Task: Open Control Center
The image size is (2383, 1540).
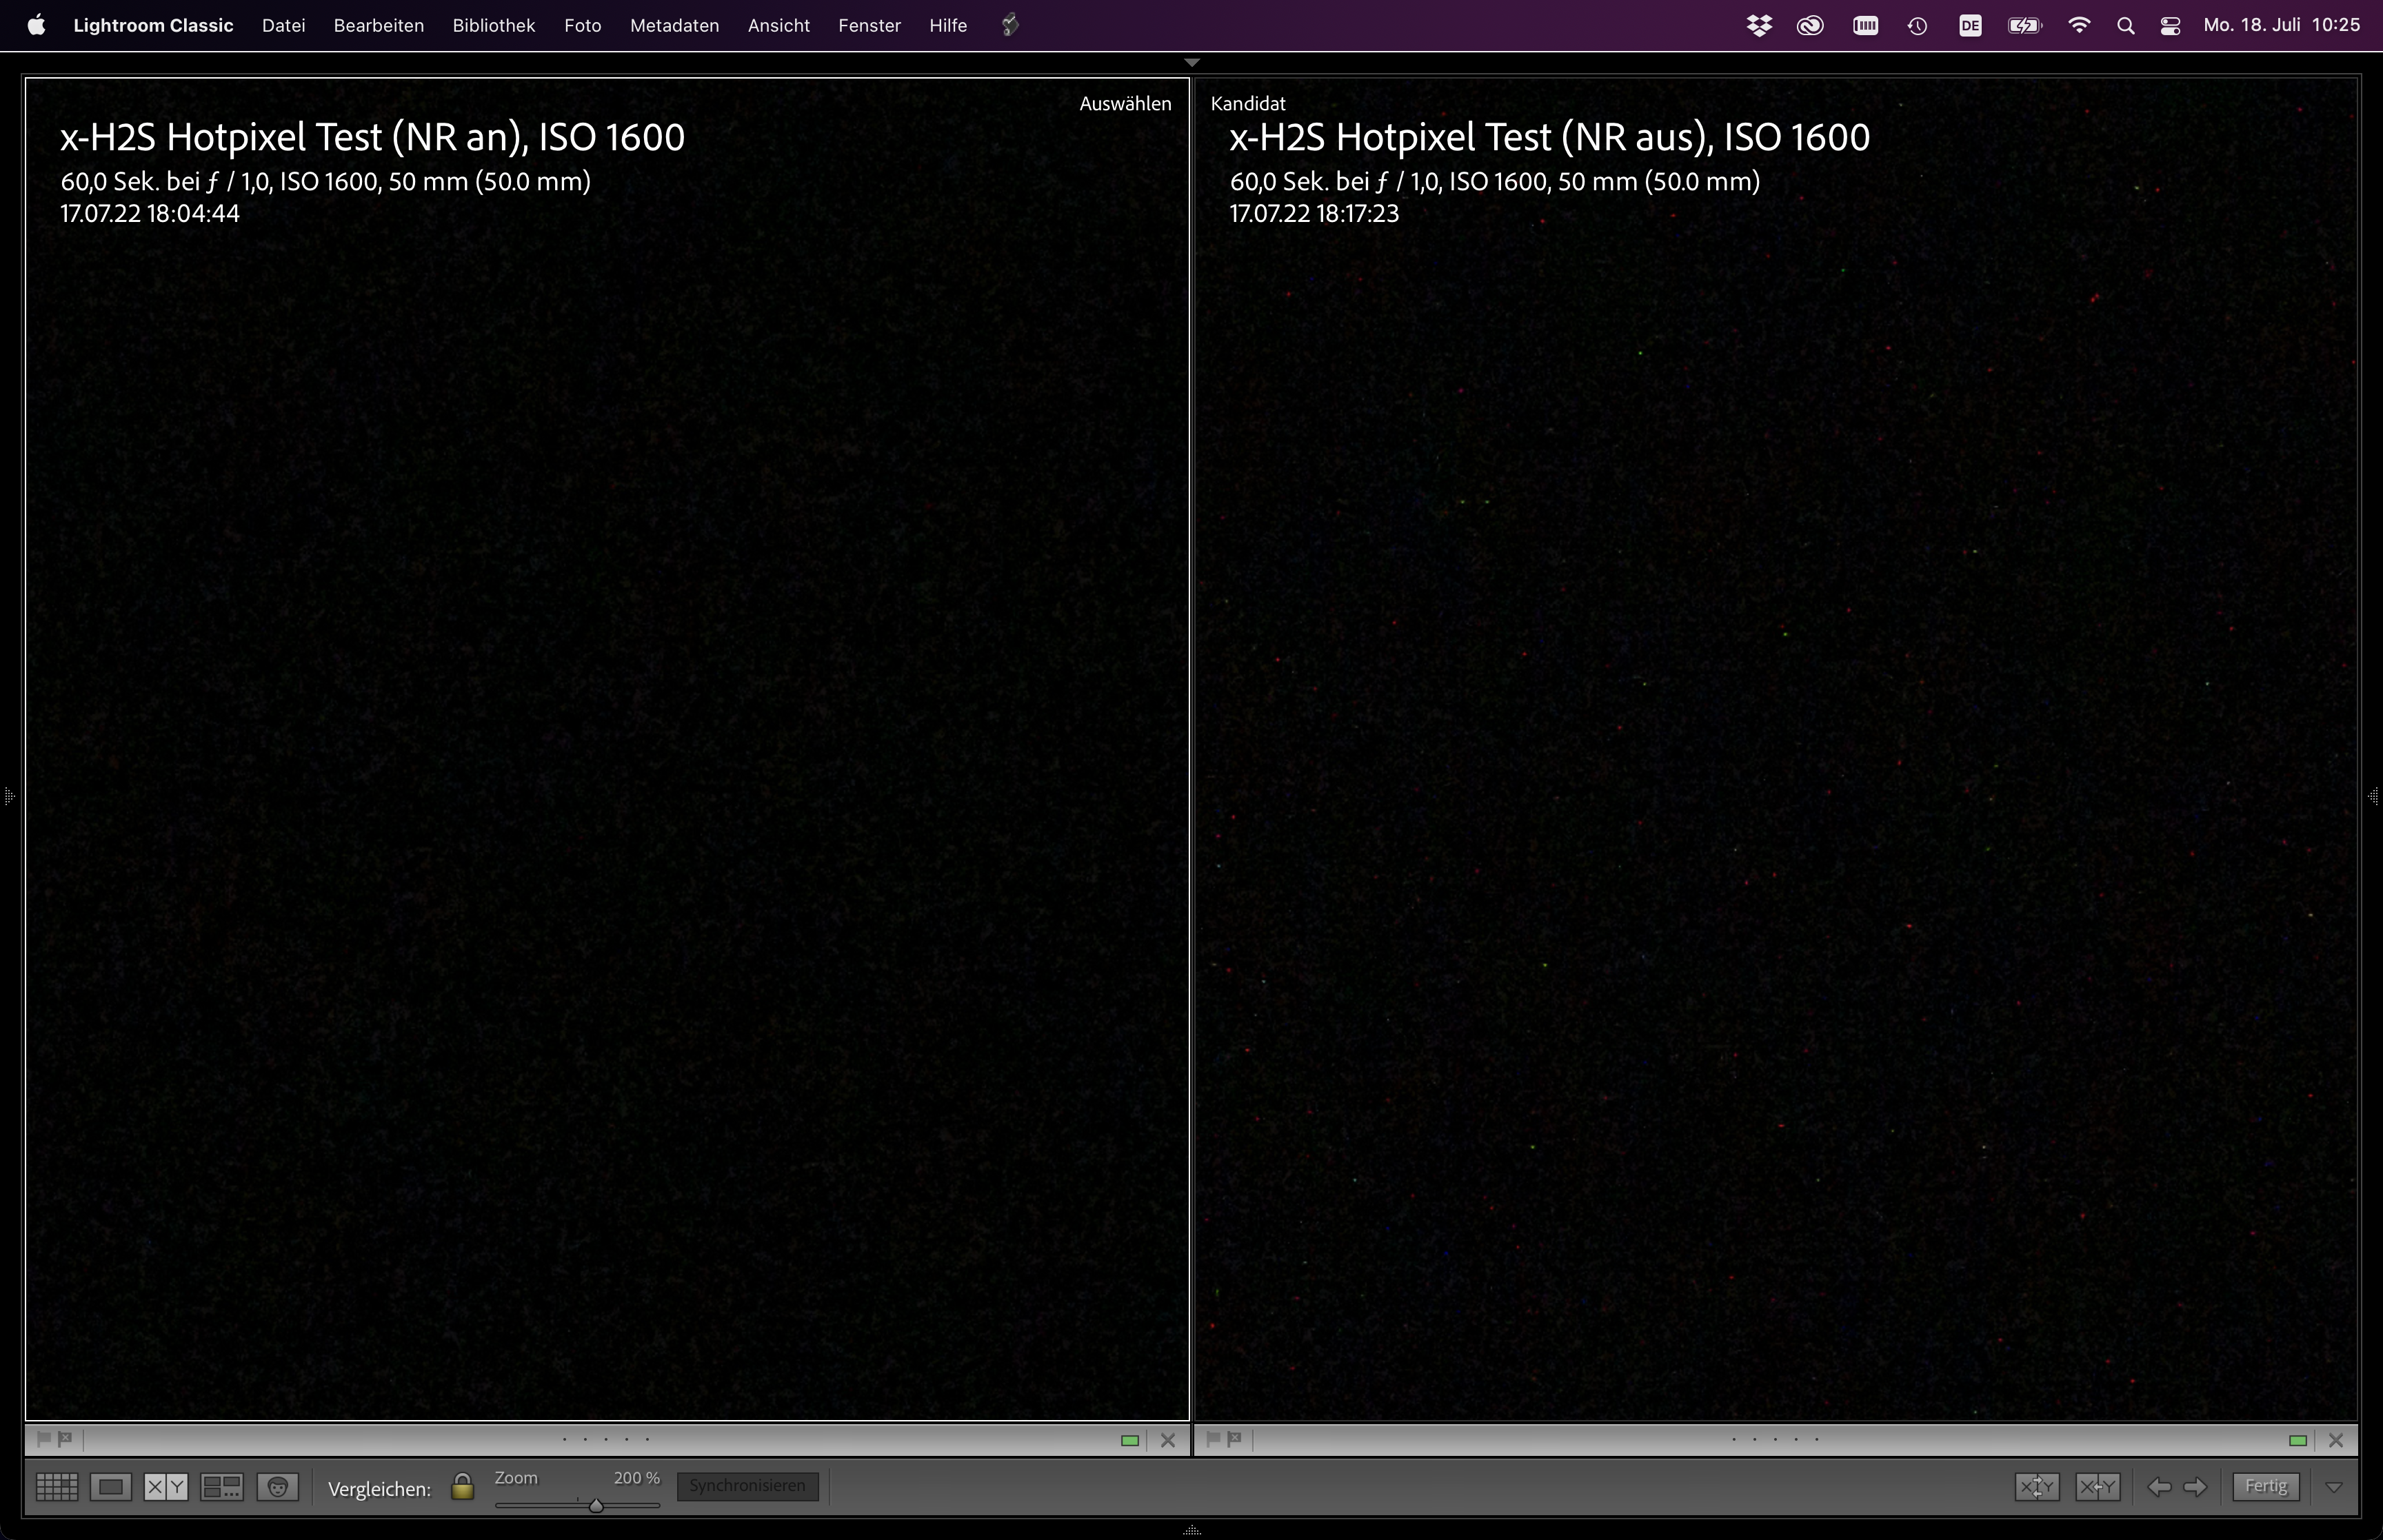Action: [2170, 26]
